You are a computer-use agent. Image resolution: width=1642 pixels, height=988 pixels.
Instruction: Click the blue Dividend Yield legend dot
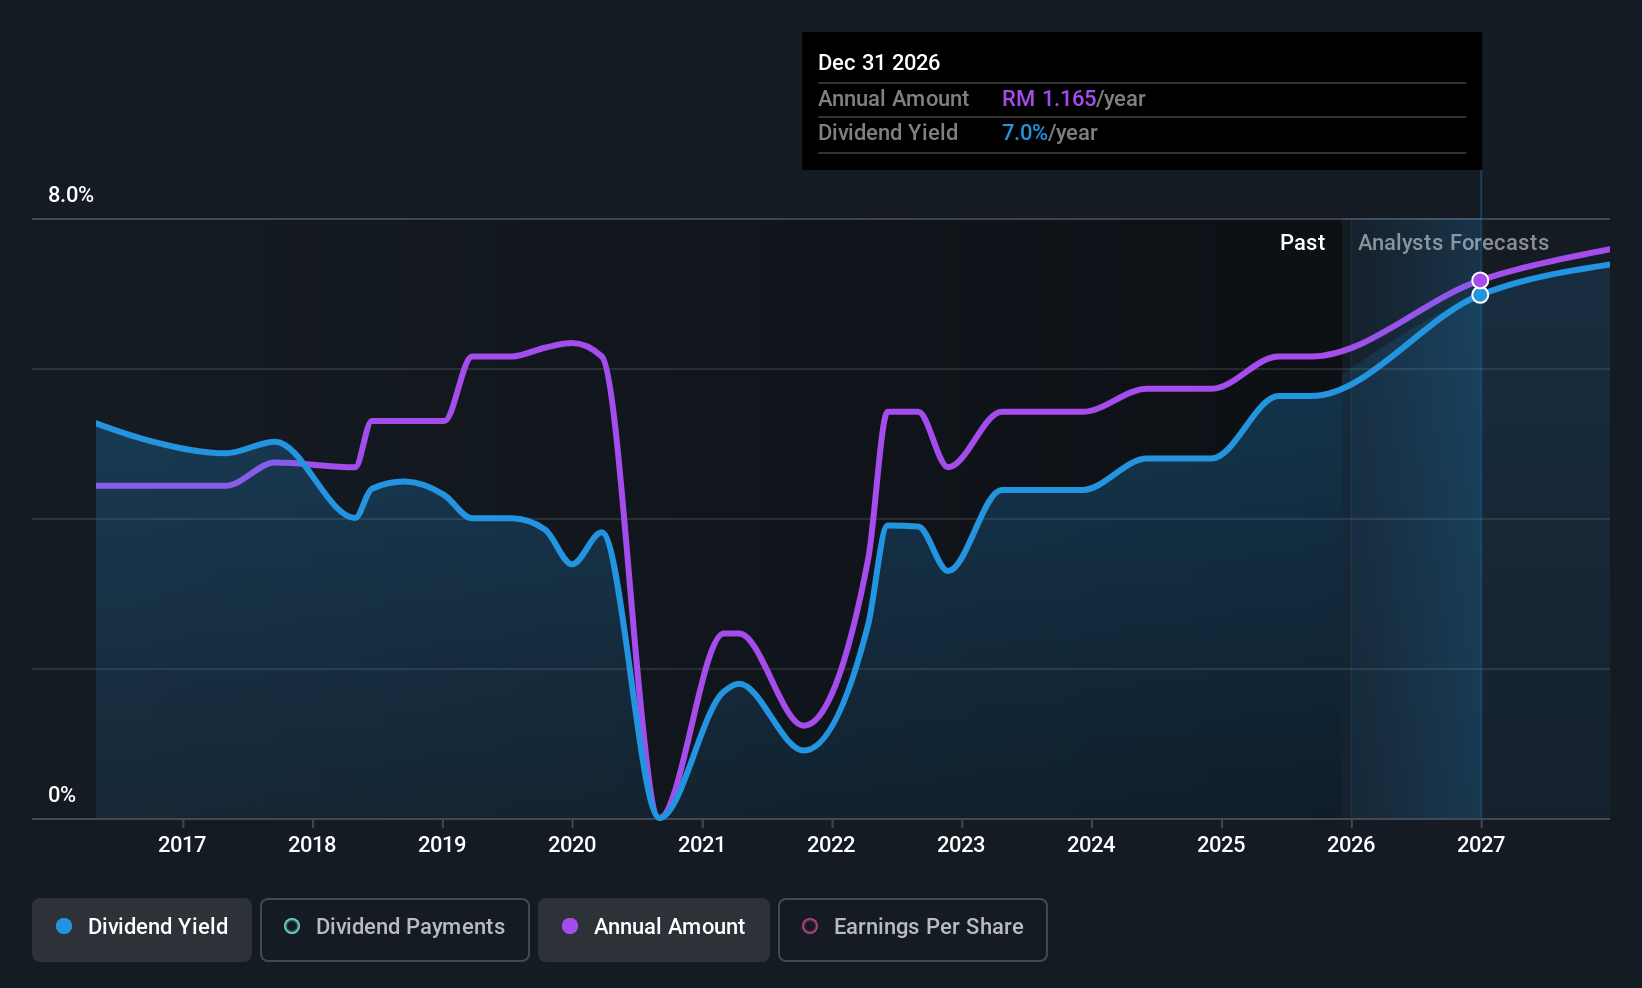[x=64, y=926]
